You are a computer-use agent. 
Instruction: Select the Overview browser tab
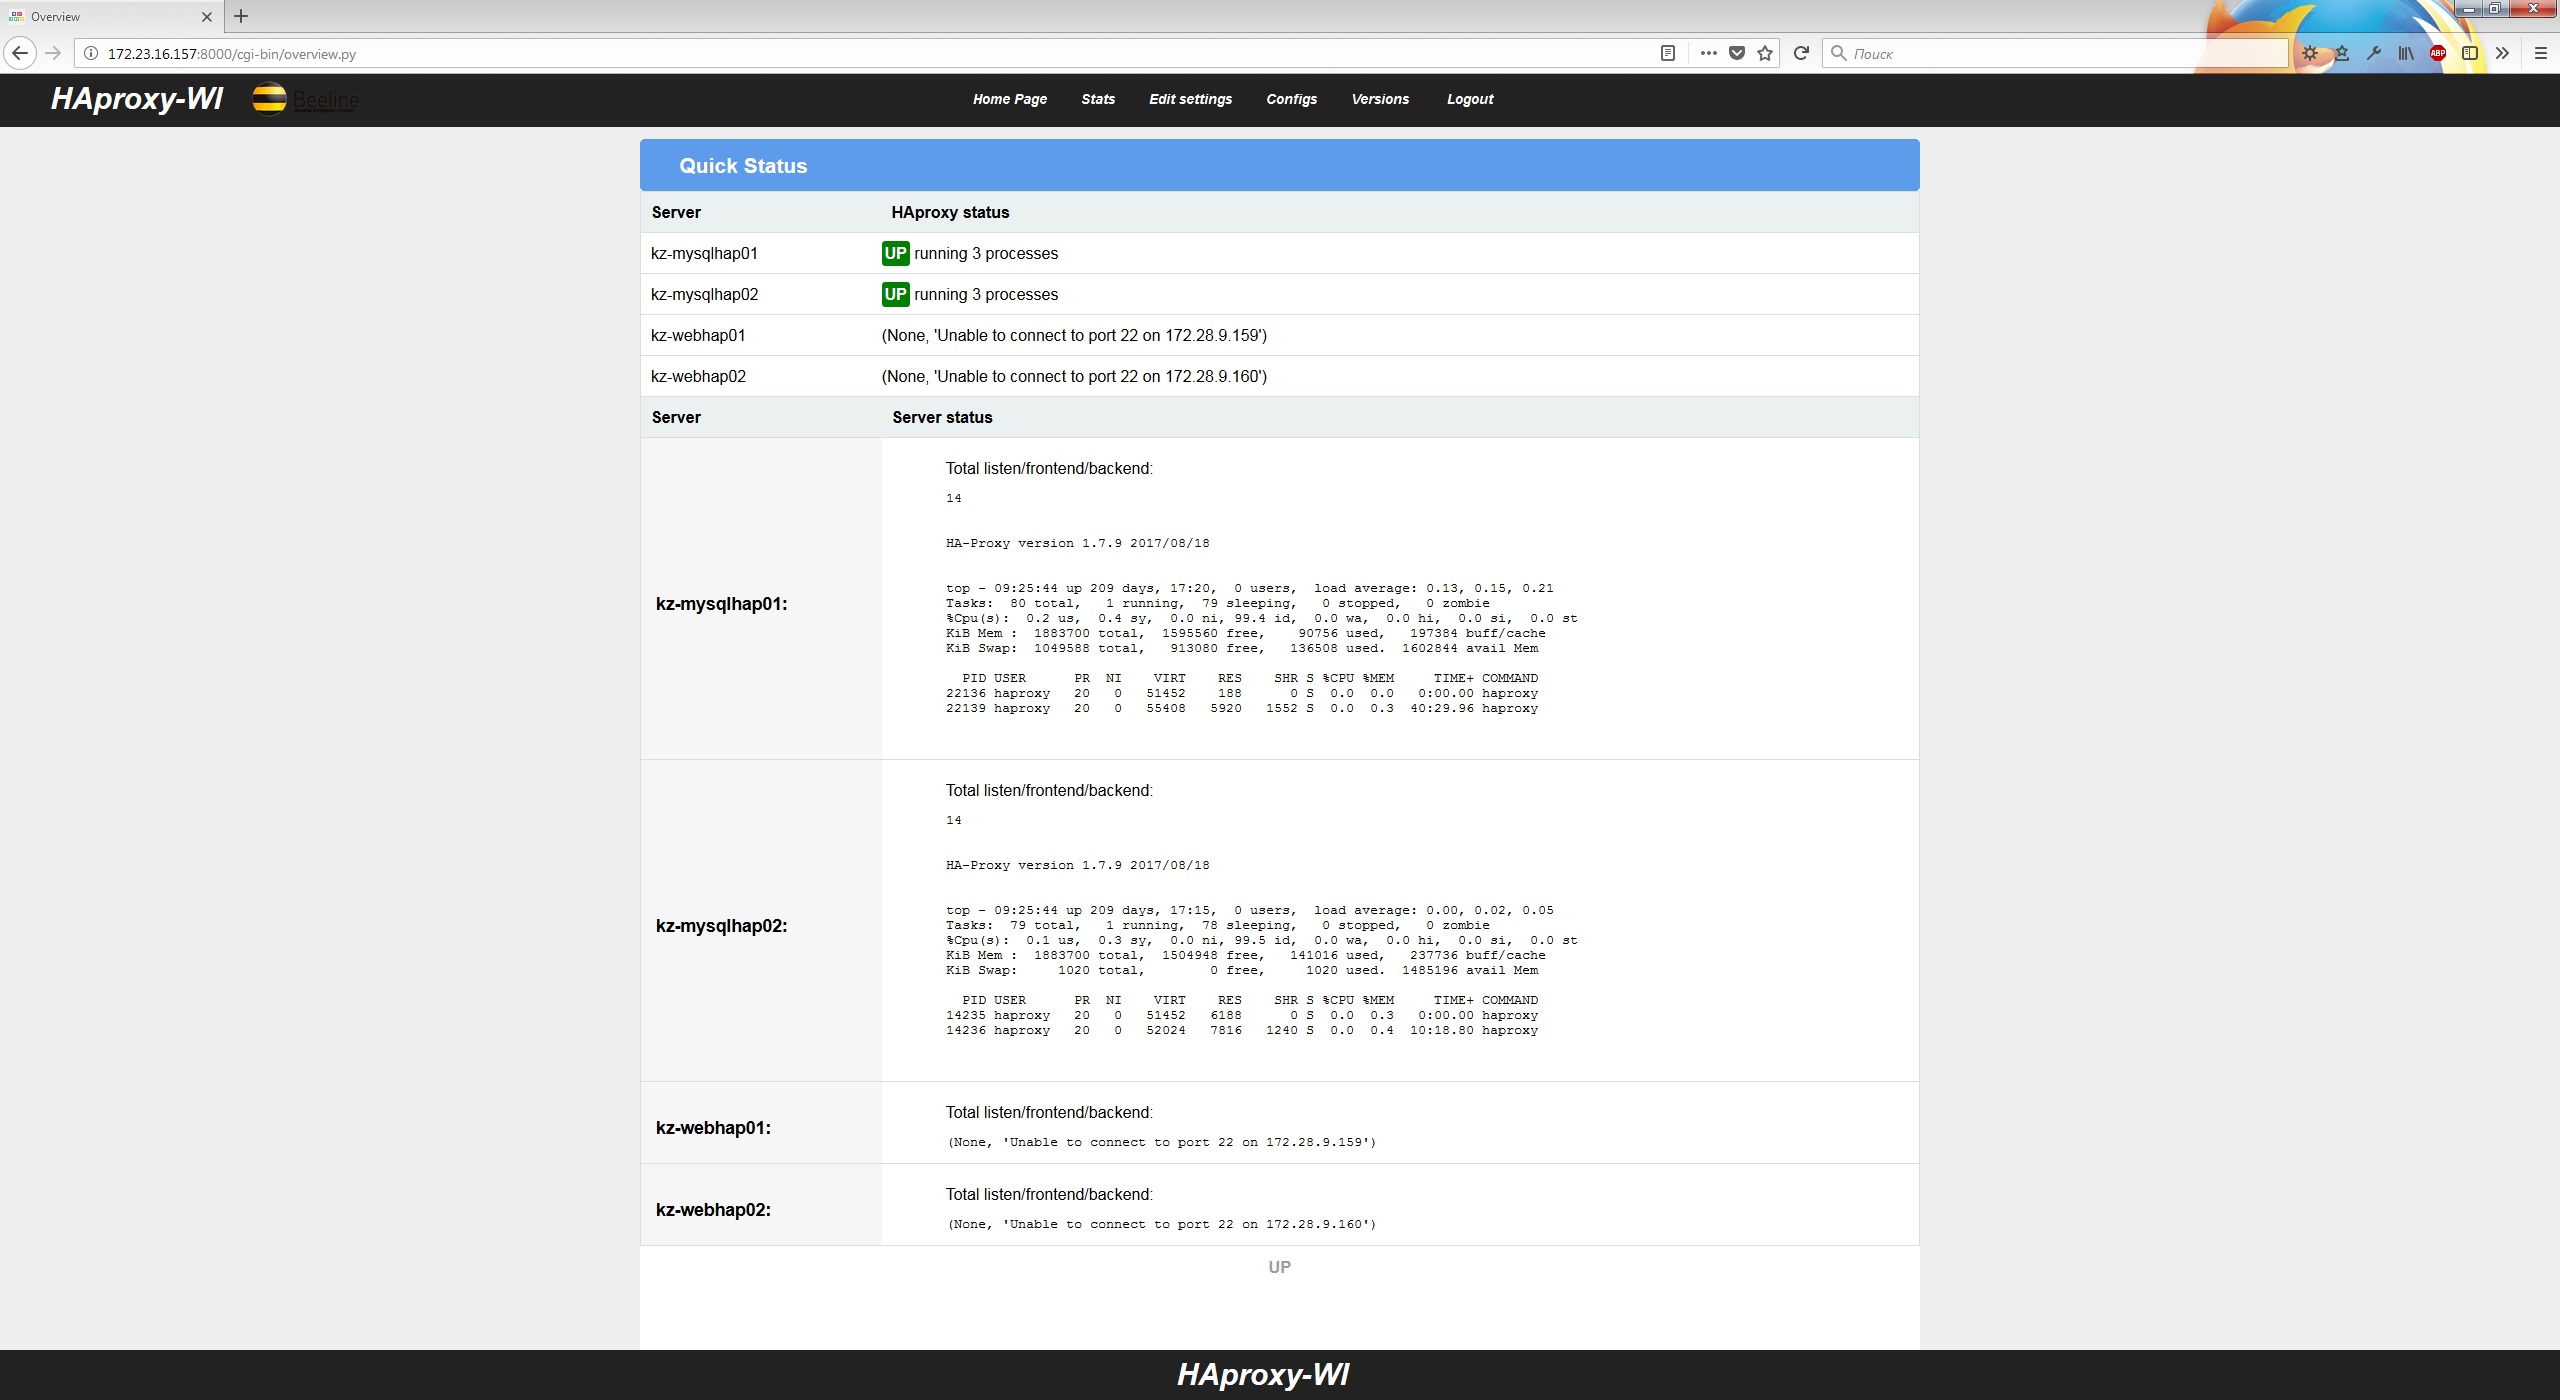click(x=110, y=17)
